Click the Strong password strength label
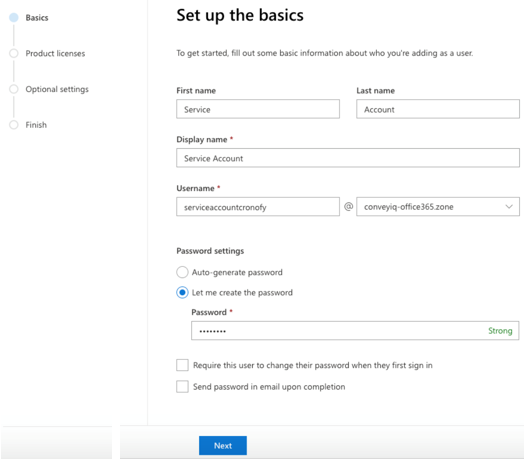Viewport: 529px width, 459px height. point(500,331)
